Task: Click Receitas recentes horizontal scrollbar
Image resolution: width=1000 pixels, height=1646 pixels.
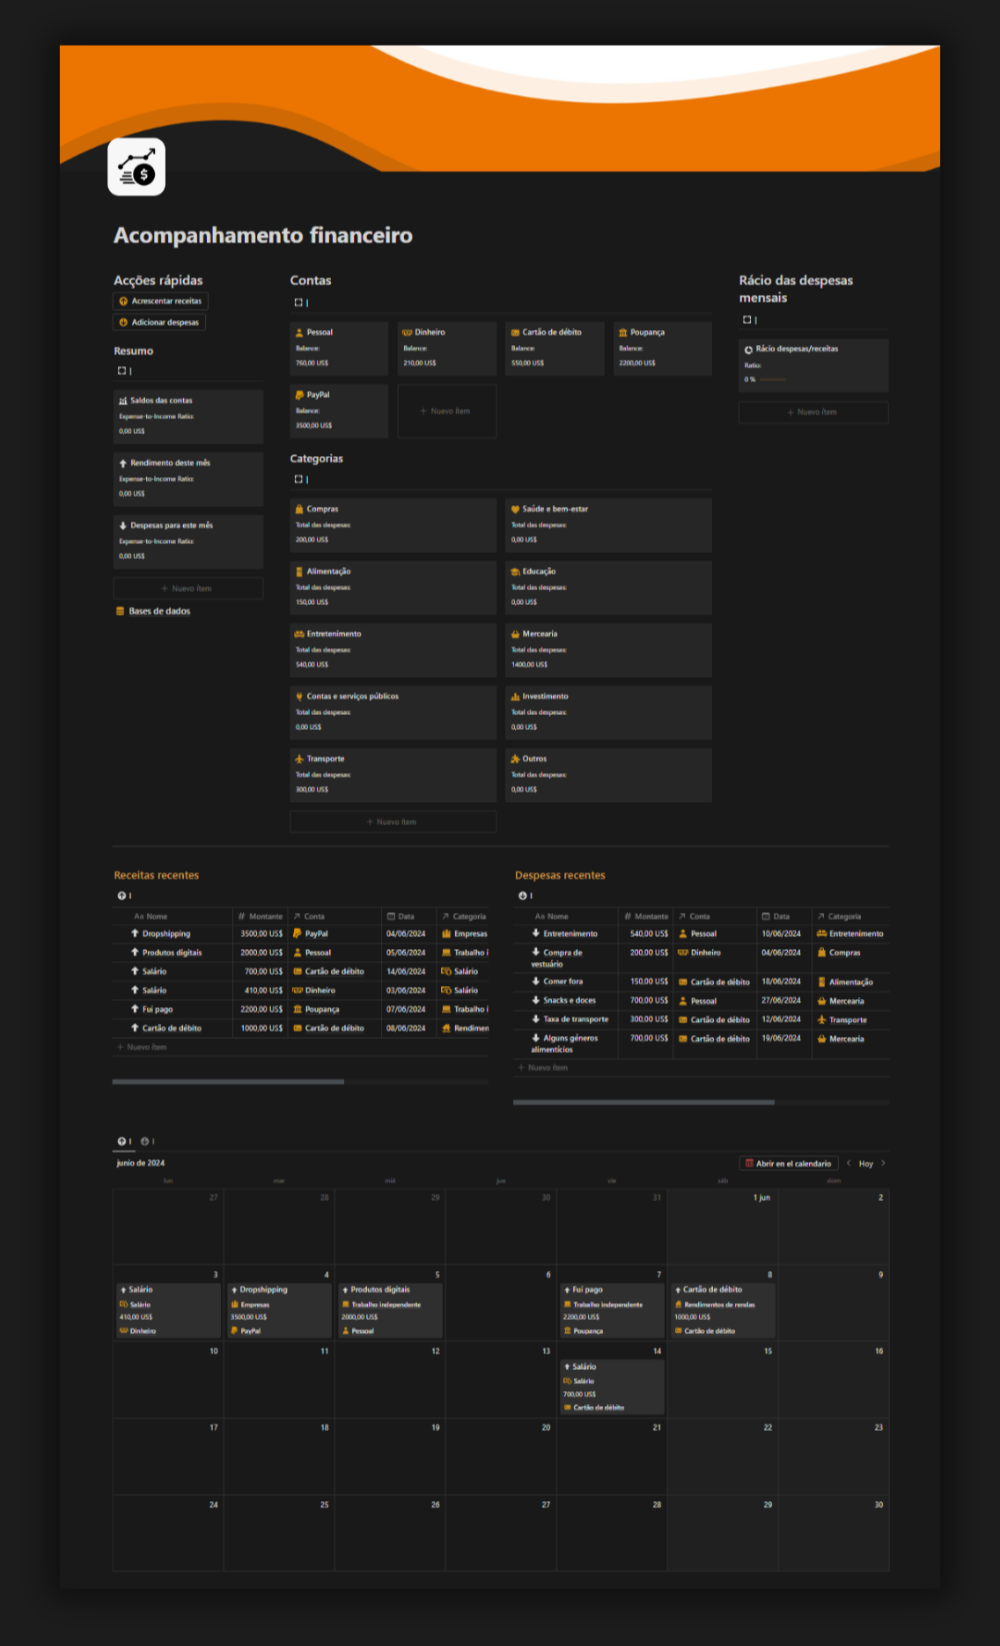Action: click(x=228, y=1081)
